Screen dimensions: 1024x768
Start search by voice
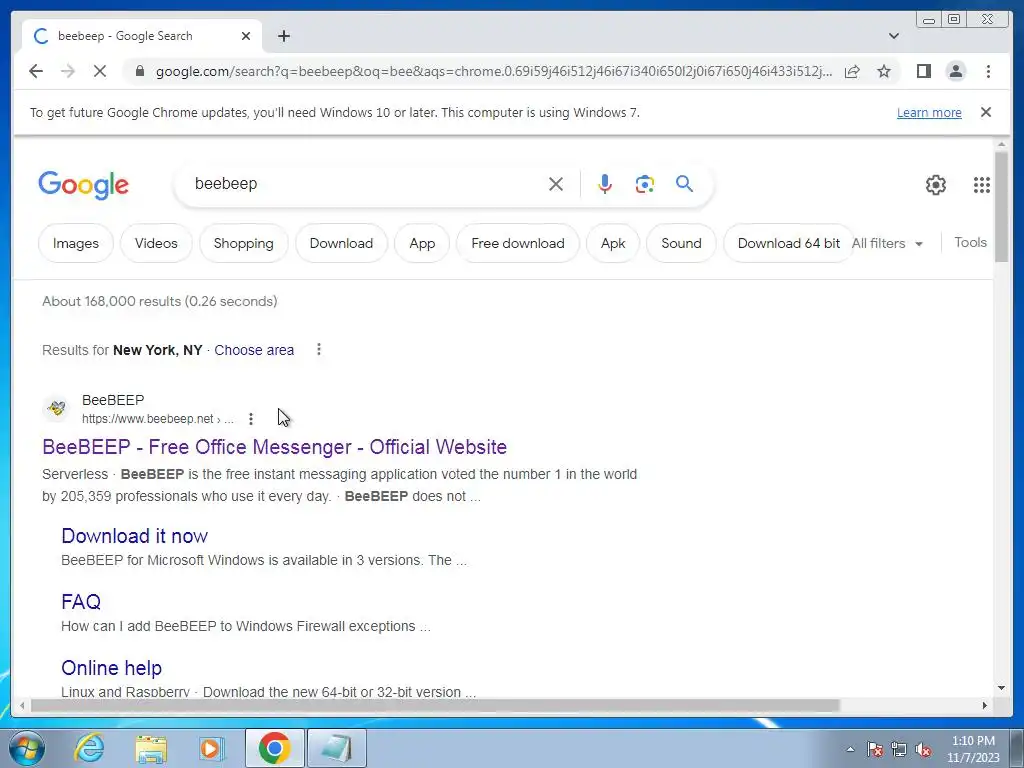tap(605, 184)
